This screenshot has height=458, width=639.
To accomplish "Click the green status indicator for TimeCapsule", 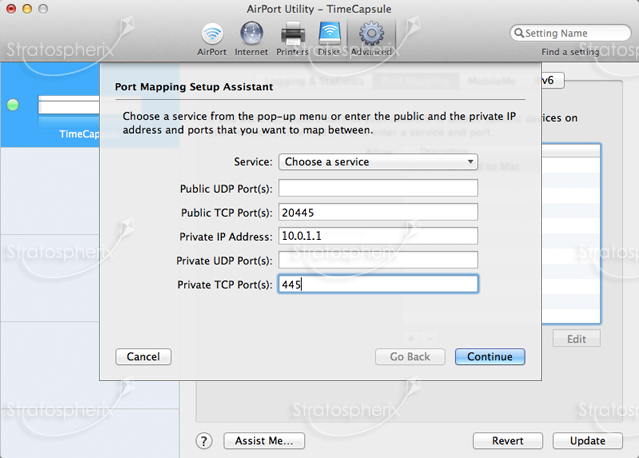I will click(x=13, y=105).
